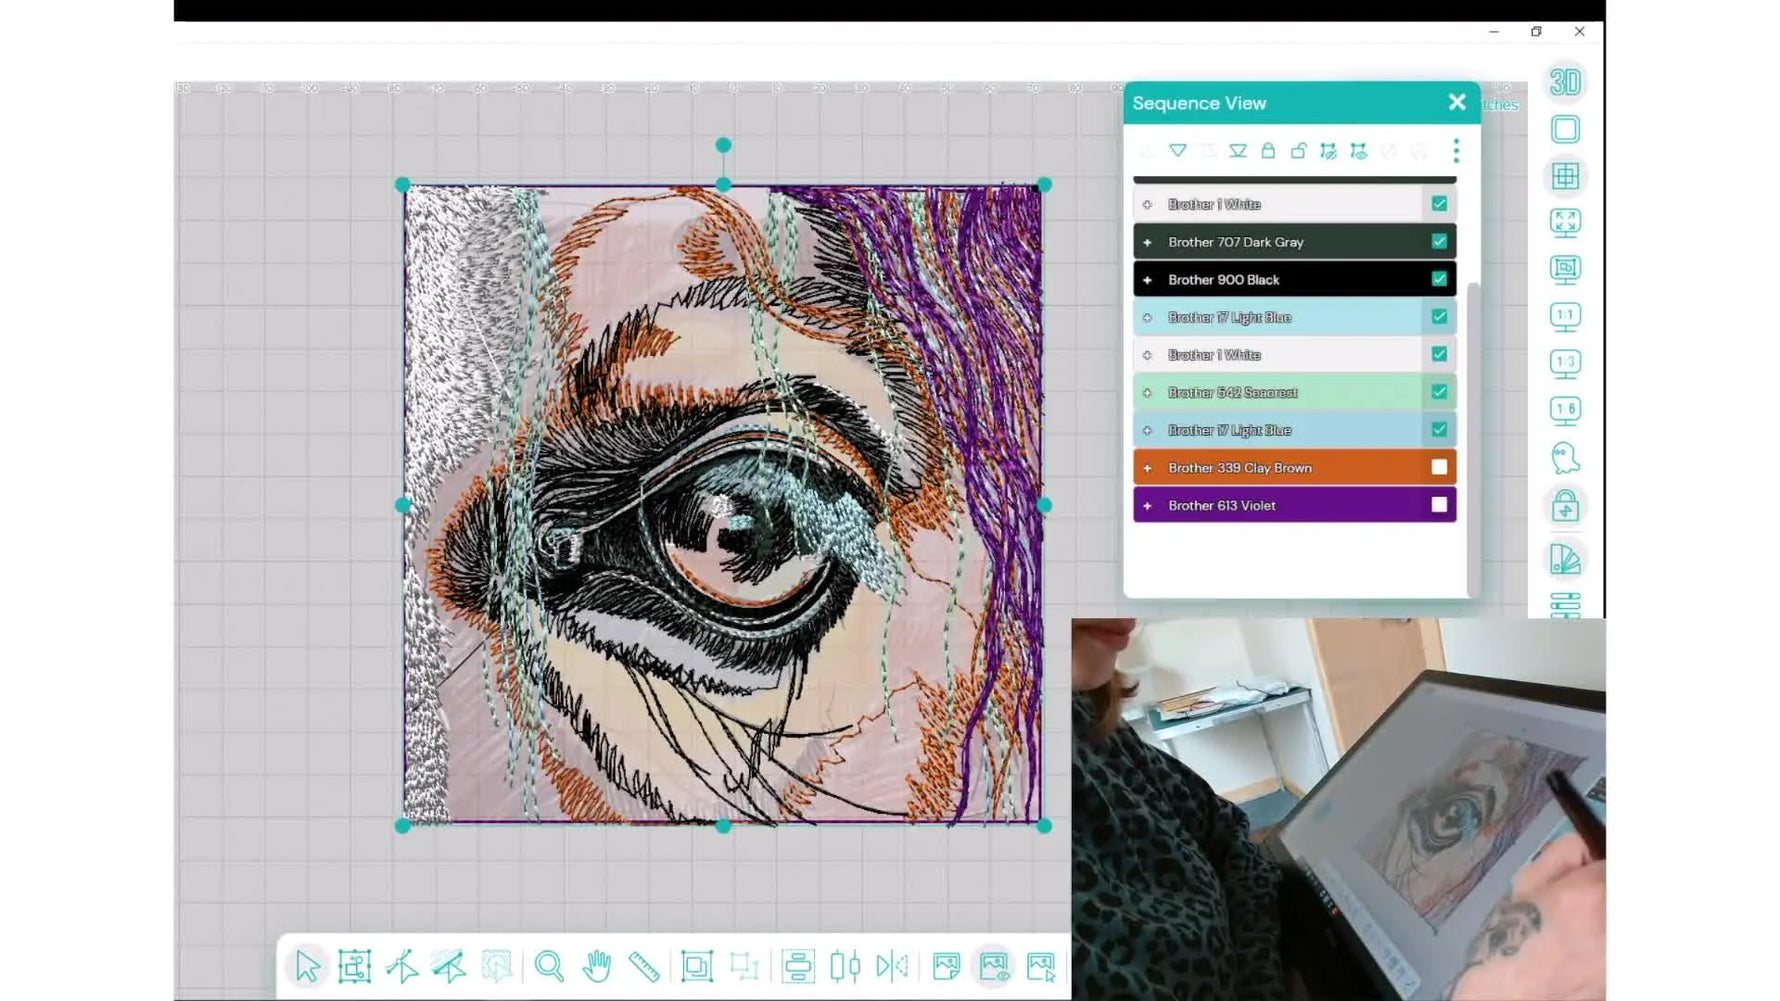Enable visibility of Brother 339 Clay Brown

click(1439, 467)
